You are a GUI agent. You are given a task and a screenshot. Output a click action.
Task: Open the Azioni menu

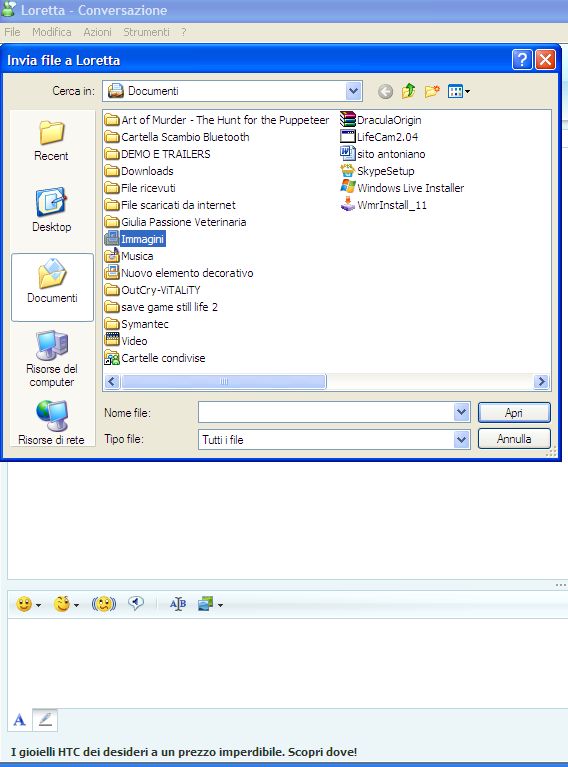97,32
